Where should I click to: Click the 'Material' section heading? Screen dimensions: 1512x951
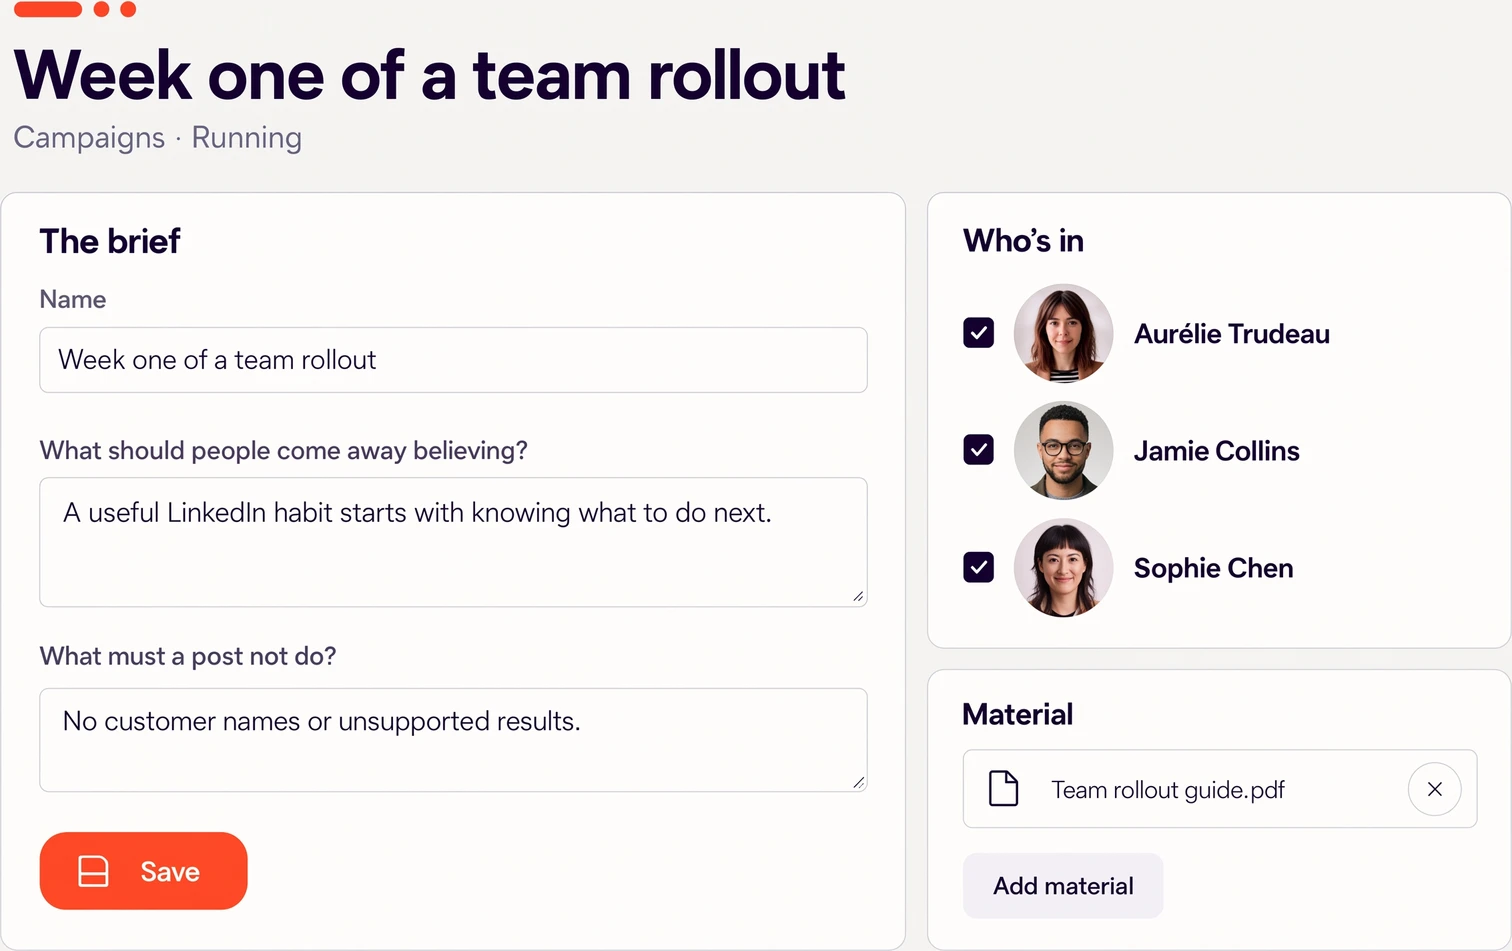1017,714
